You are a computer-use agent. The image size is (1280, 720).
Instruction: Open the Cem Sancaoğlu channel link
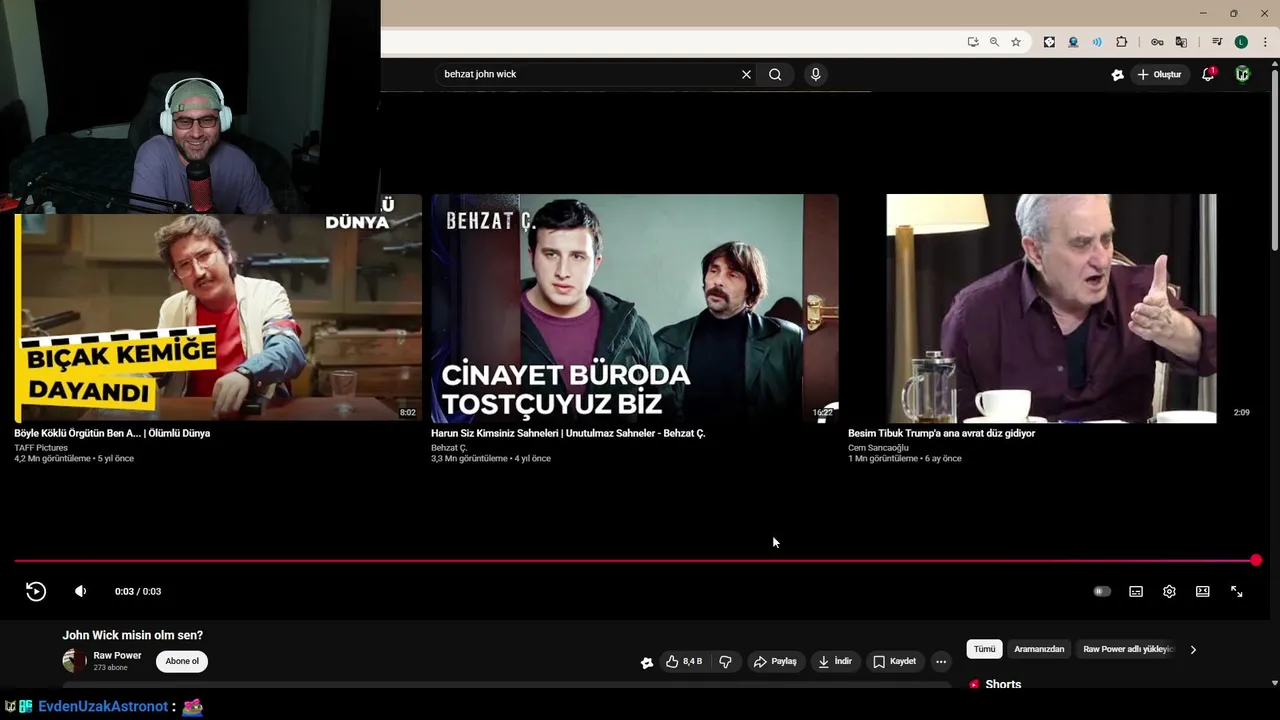click(x=878, y=447)
